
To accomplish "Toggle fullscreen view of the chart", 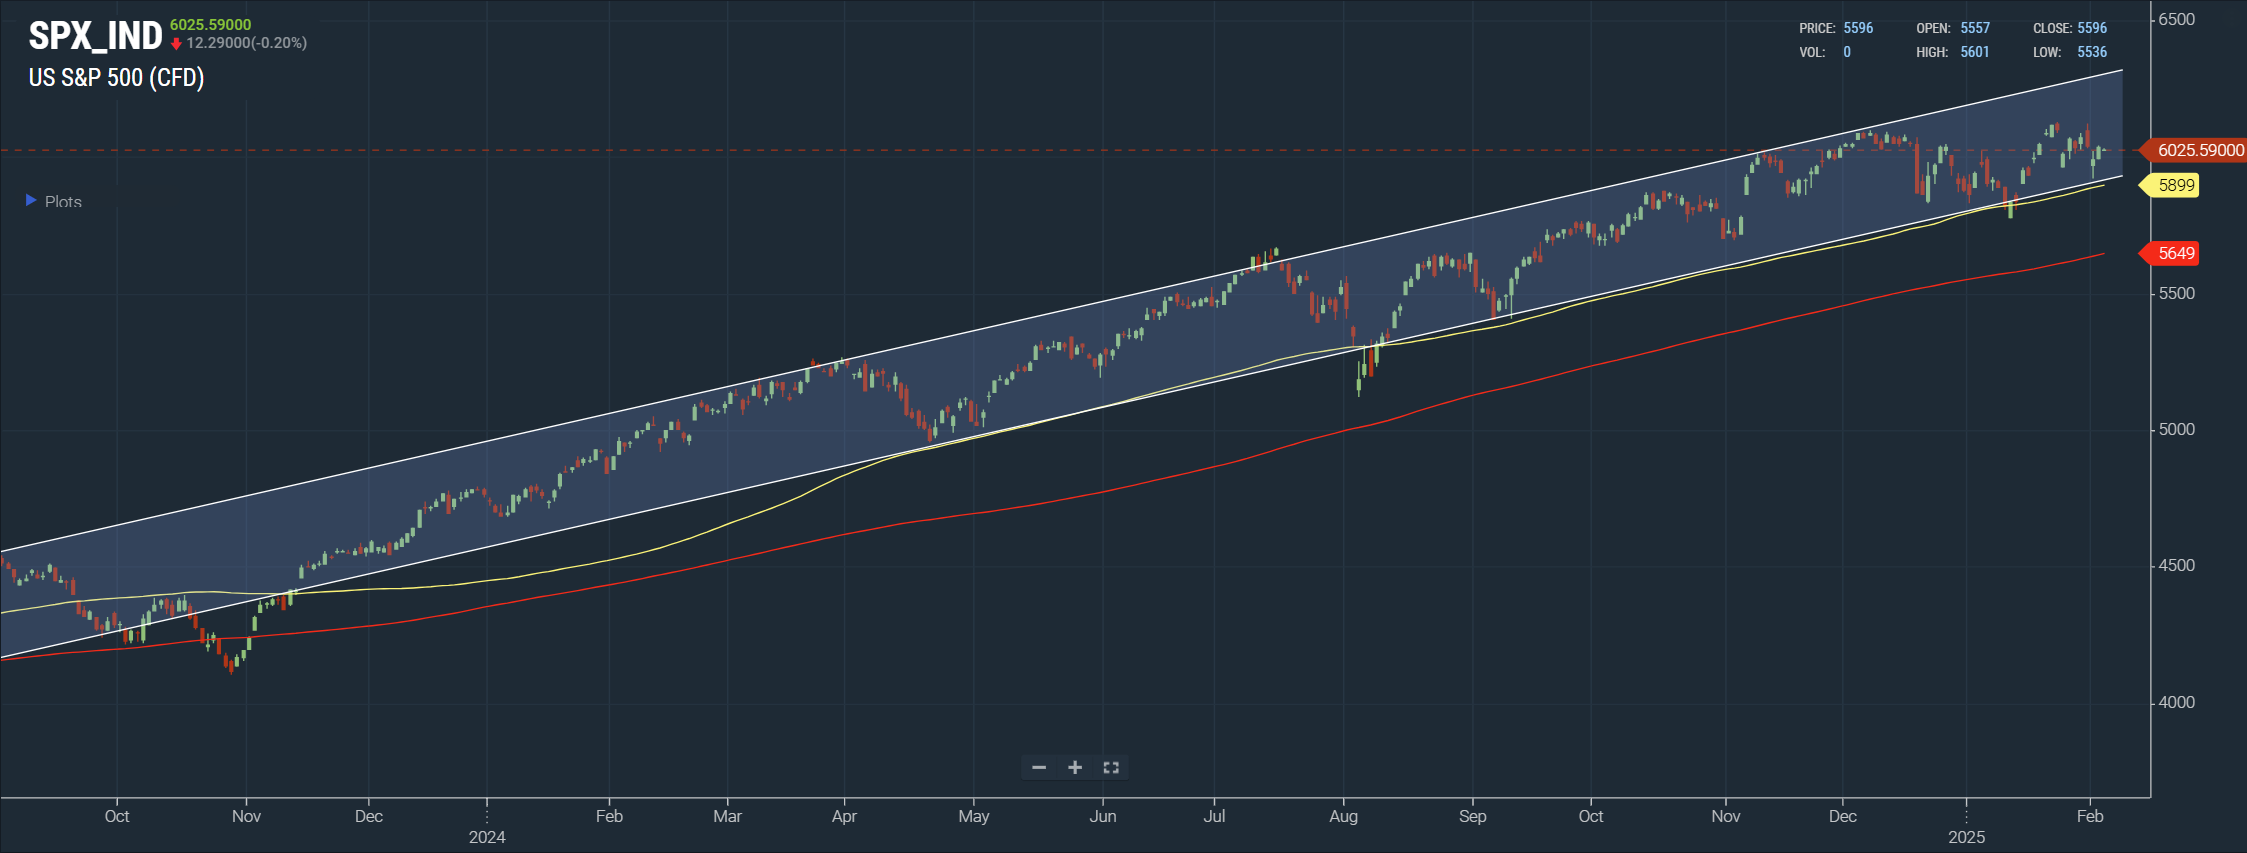I will [1111, 767].
